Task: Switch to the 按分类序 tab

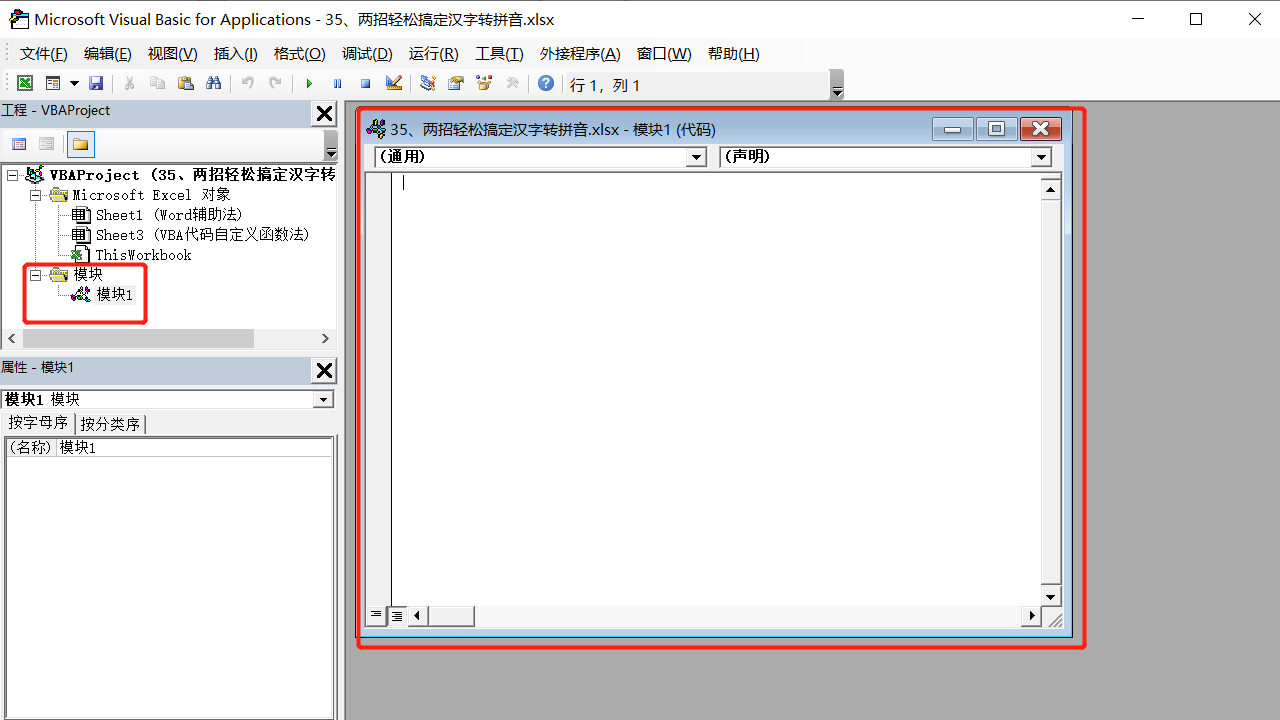Action: click(110, 424)
